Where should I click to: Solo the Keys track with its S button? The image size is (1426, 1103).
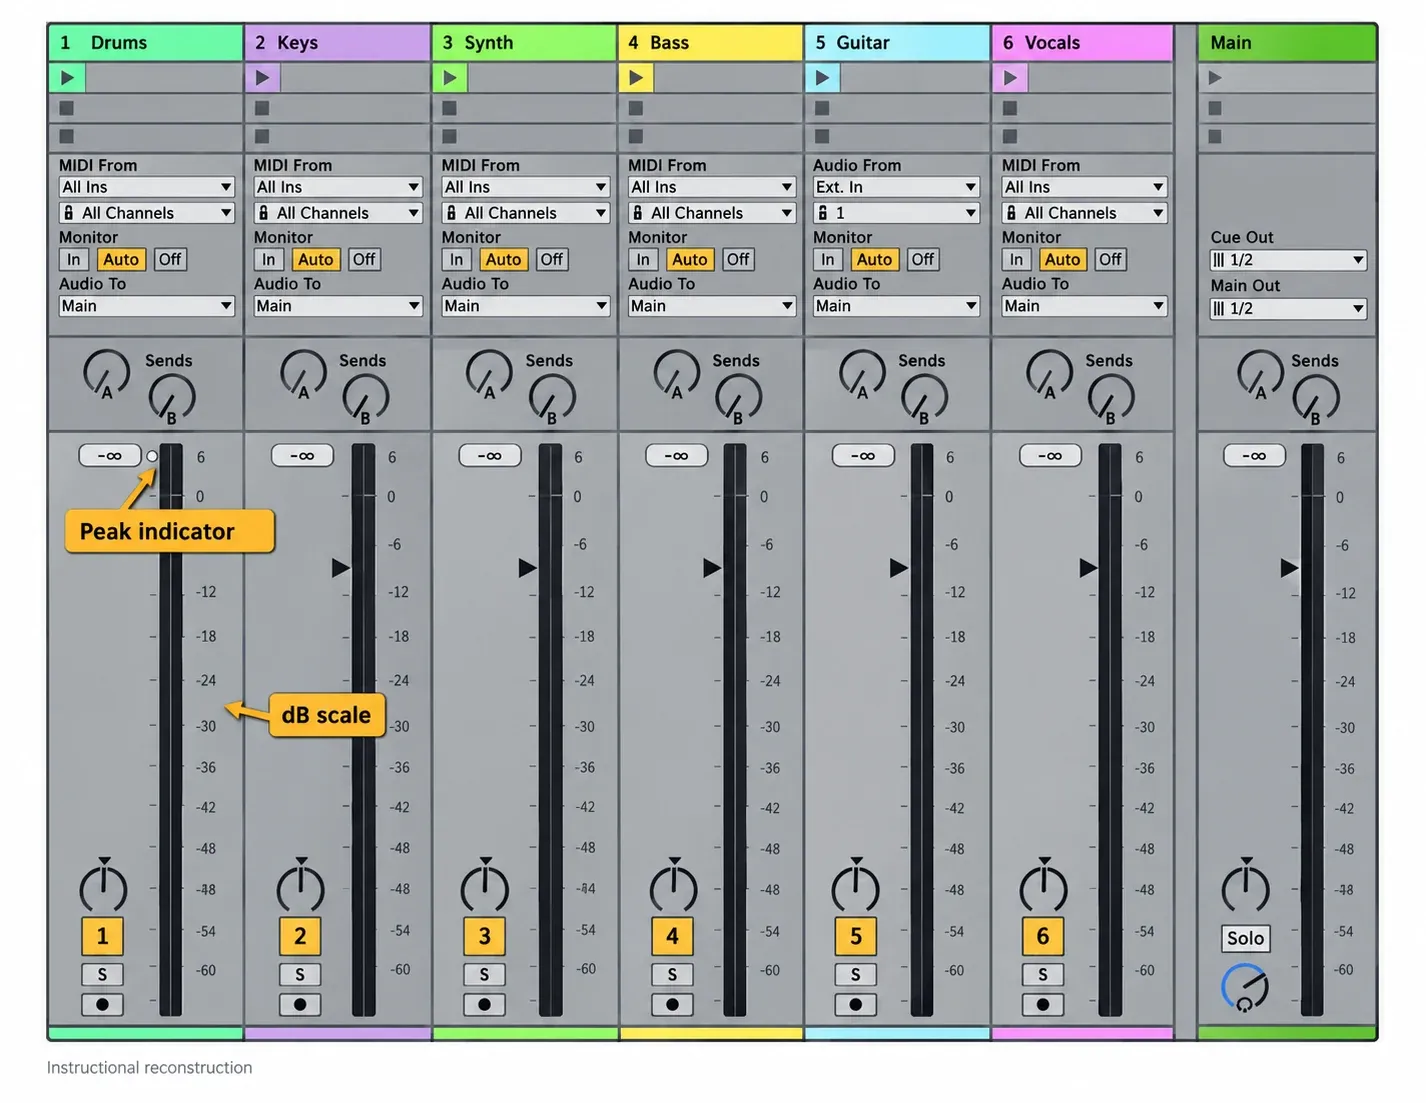pos(300,974)
